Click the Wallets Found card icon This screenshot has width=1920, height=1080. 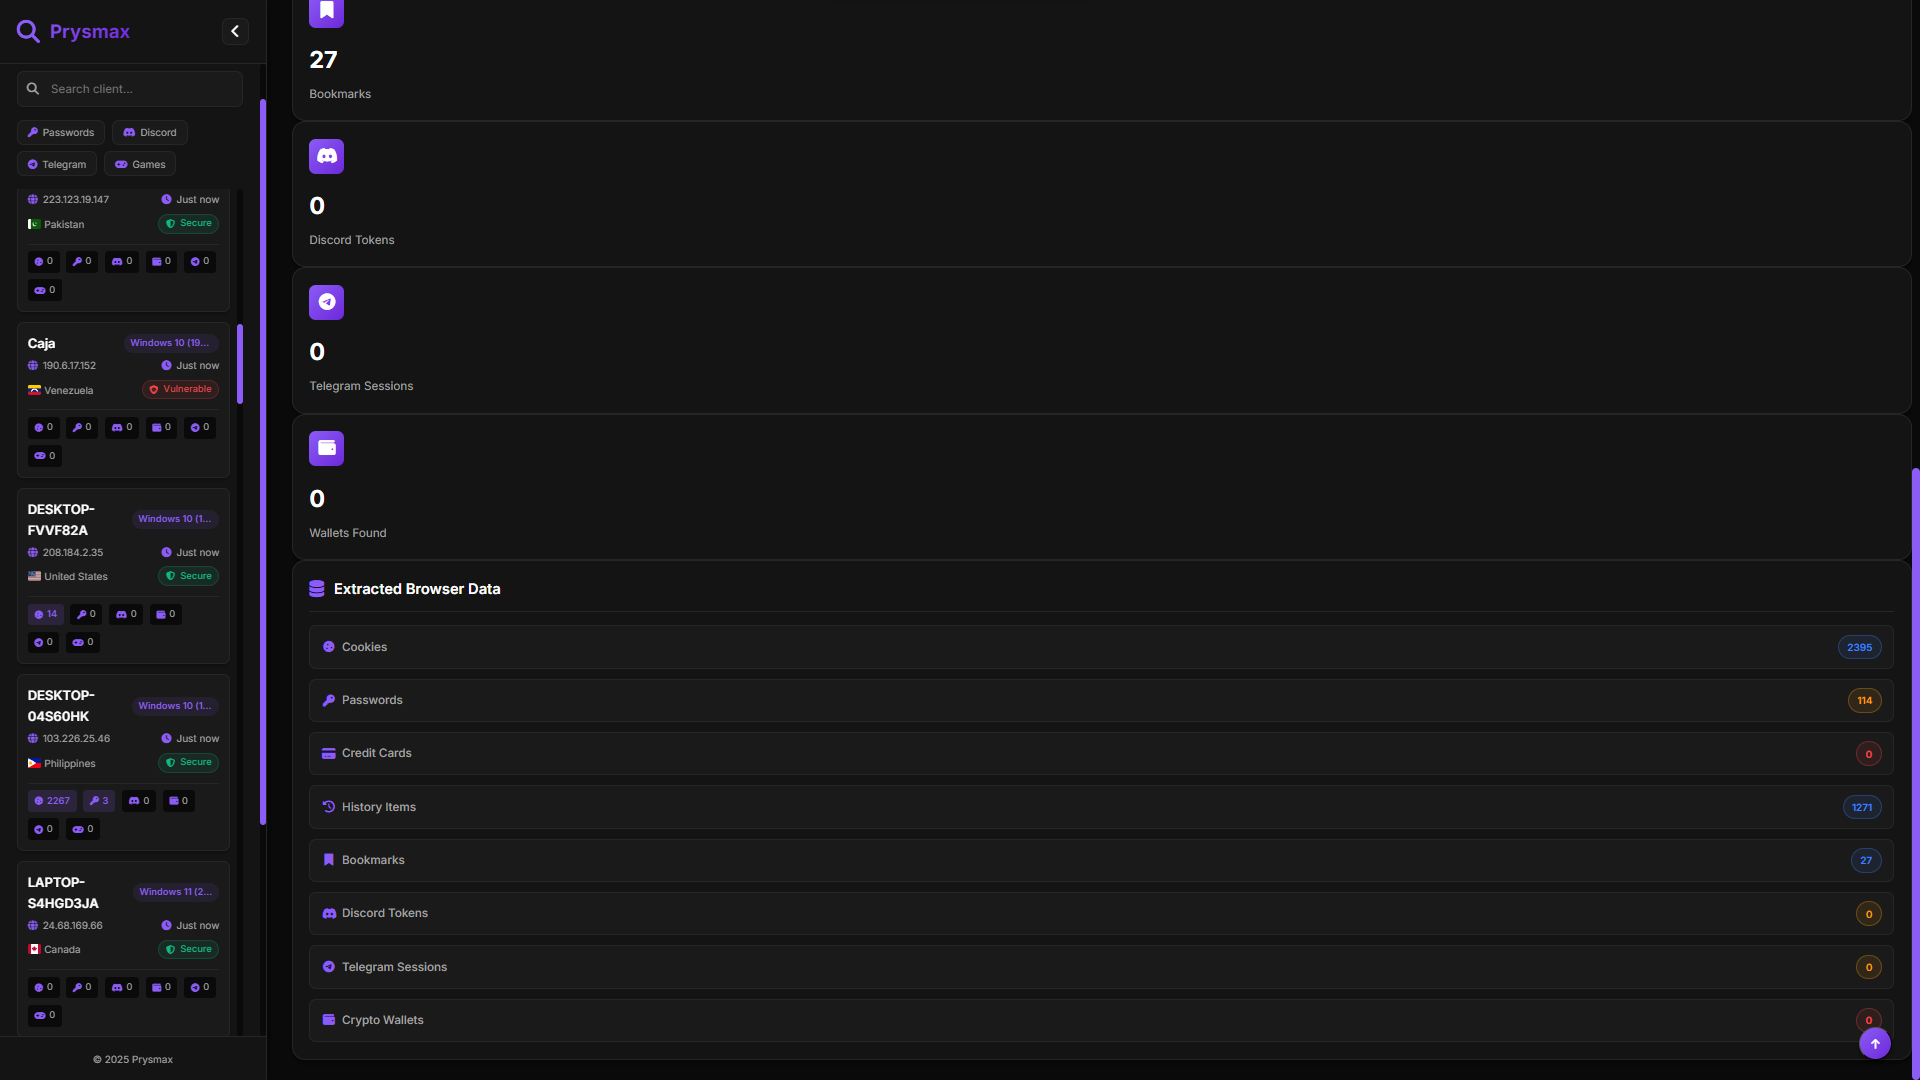(x=326, y=448)
